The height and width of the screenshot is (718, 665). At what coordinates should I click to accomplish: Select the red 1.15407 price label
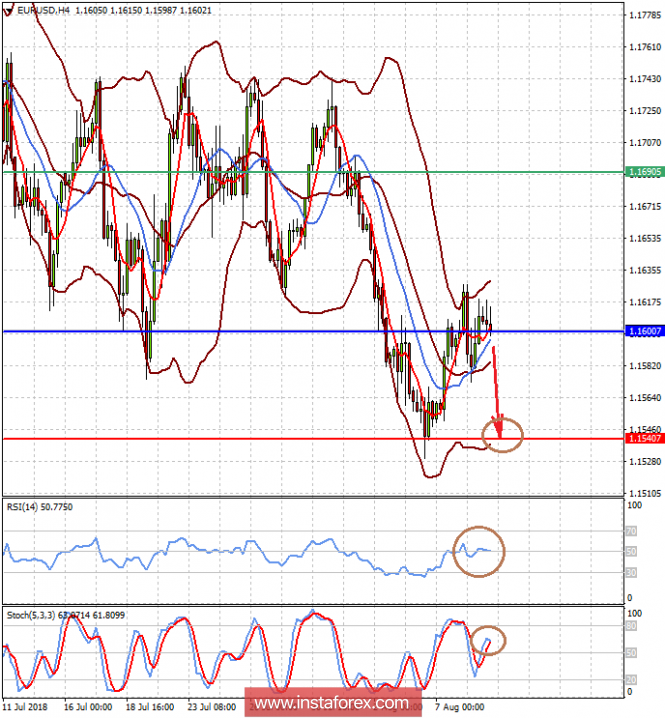645,439
